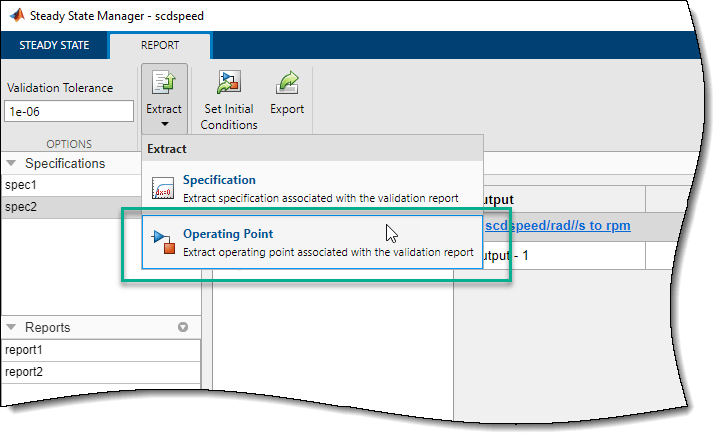Click the Set Initial Conditions icon
This screenshot has width=721, height=440.
pyautogui.click(x=229, y=84)
